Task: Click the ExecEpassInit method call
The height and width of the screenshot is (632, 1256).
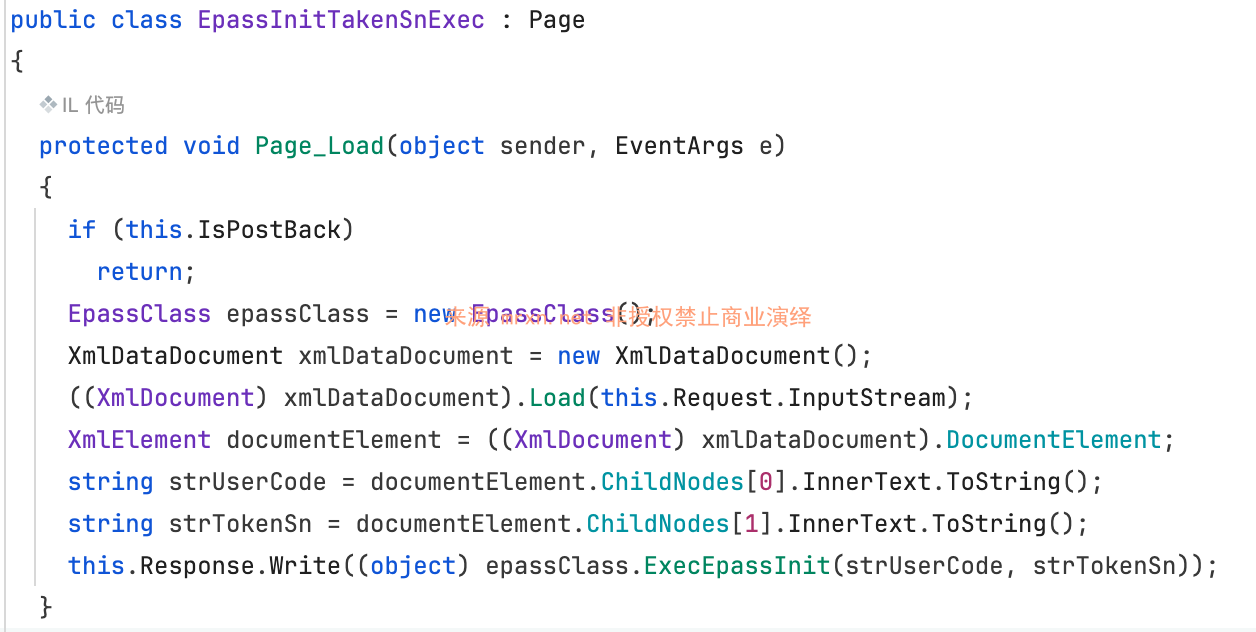Action: click(737, 566)
